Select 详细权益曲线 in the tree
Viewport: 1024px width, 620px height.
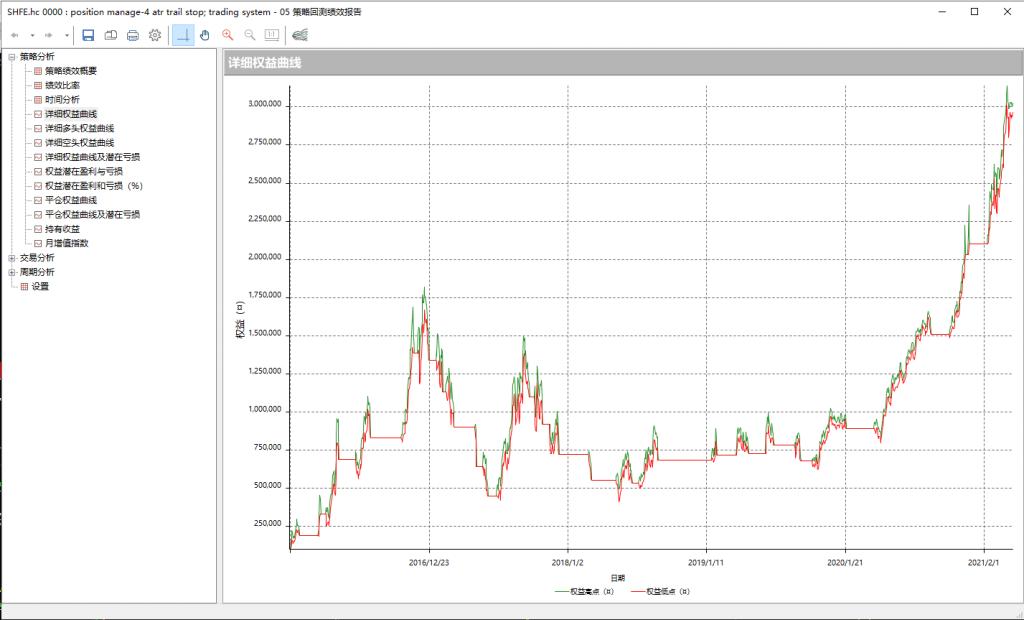coord(71,114)
